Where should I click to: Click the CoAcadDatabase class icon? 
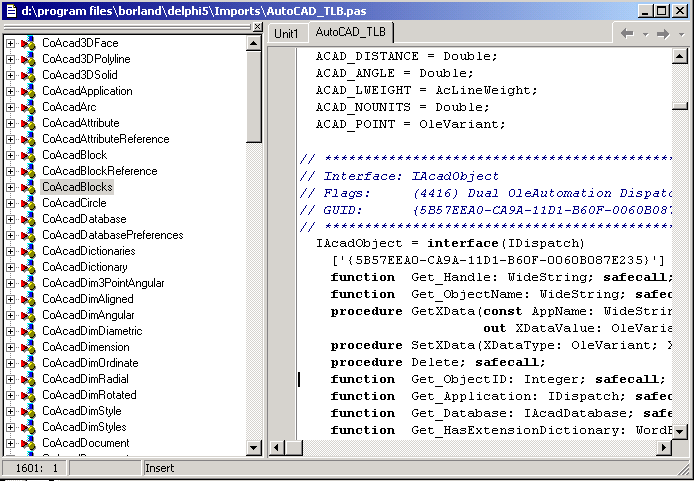(x=28, y=219)
